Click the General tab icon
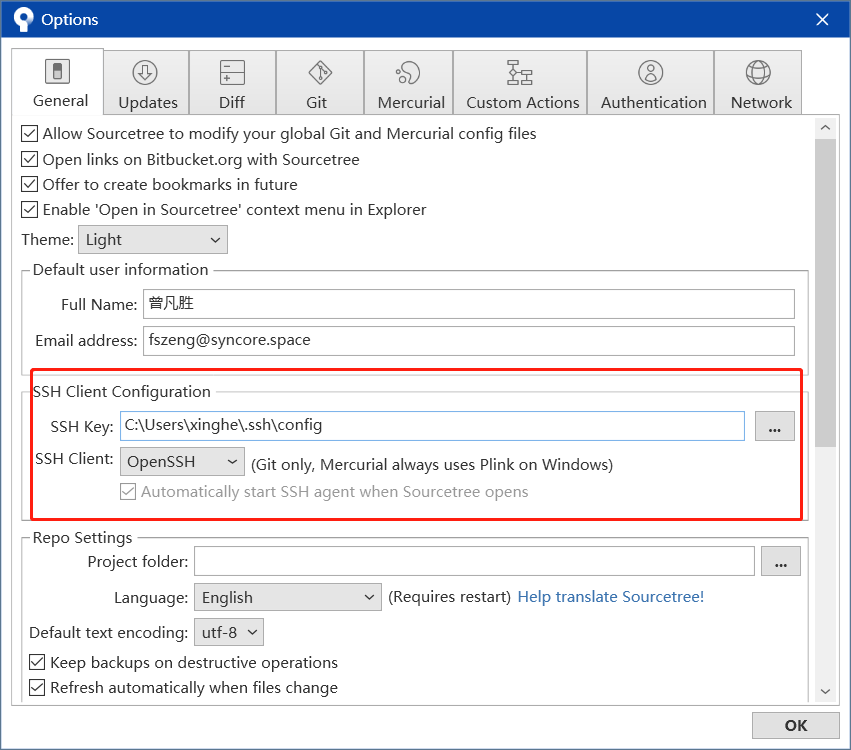Screen dimensions: 851x750 tap(58, 71)
